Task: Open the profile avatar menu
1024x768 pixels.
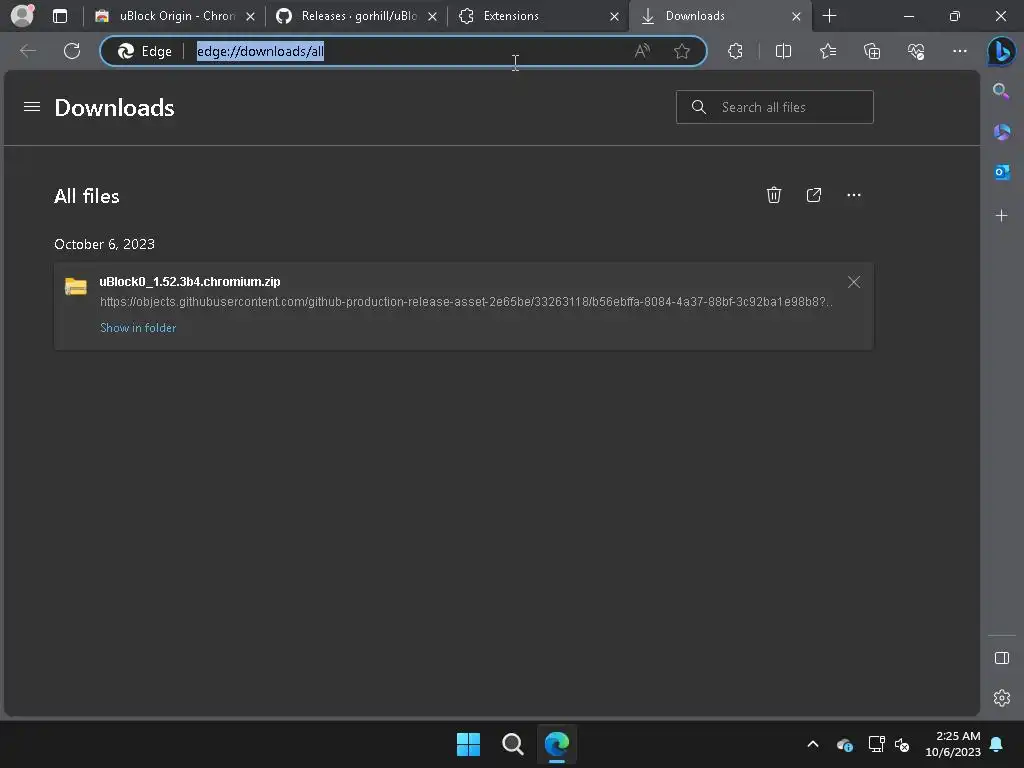Action: click(22, 15)
